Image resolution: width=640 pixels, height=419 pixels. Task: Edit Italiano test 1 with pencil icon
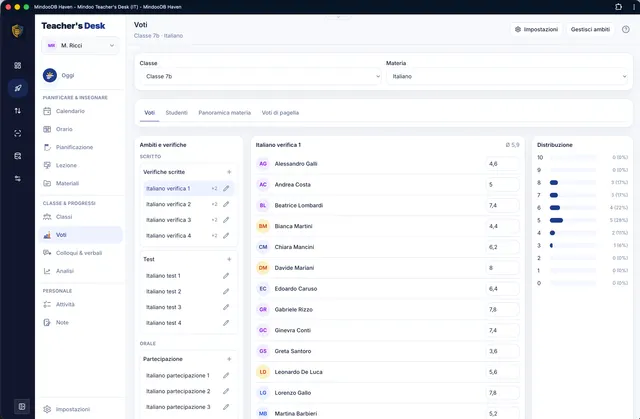coord(226,276)
